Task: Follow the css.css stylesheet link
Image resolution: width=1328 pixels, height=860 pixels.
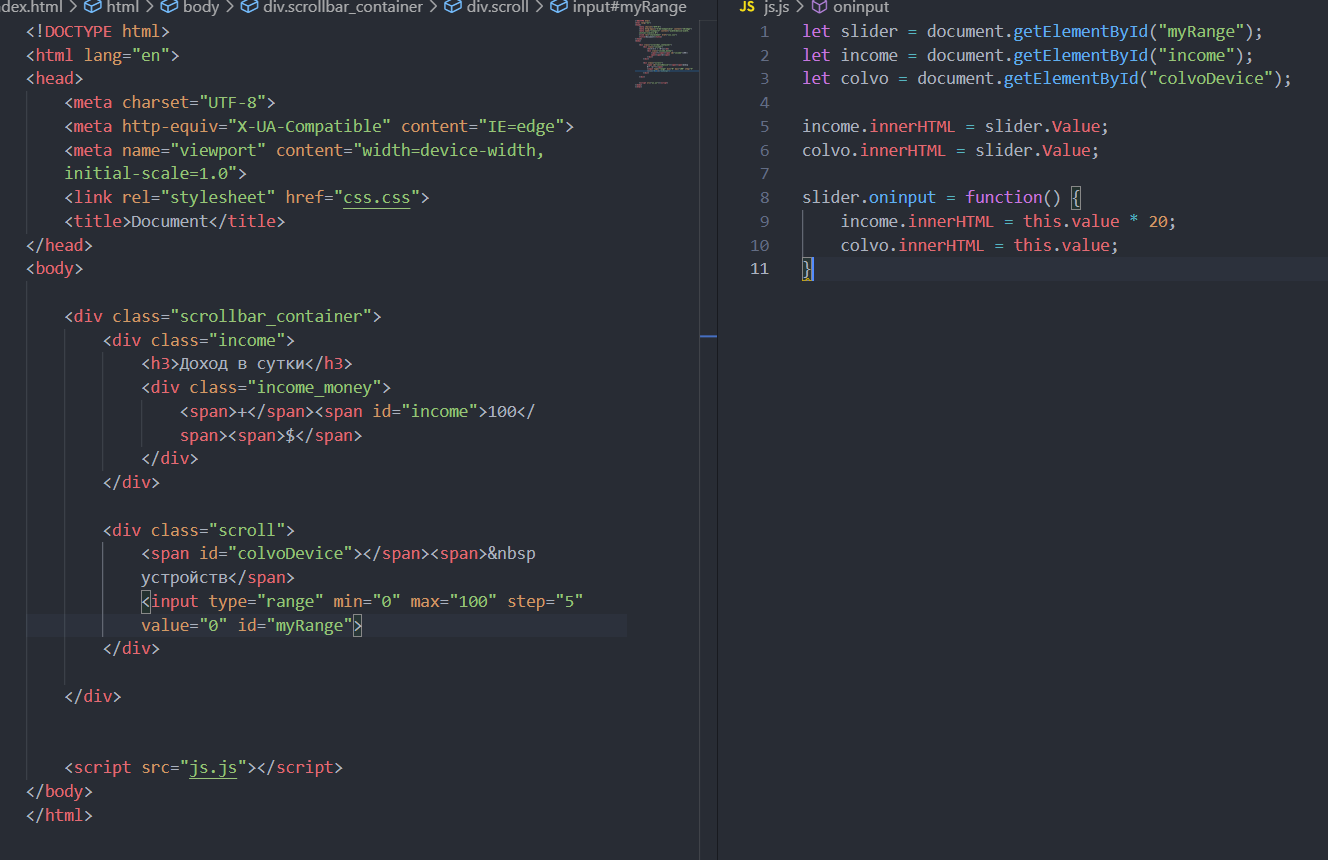Action: click(377, 197)
